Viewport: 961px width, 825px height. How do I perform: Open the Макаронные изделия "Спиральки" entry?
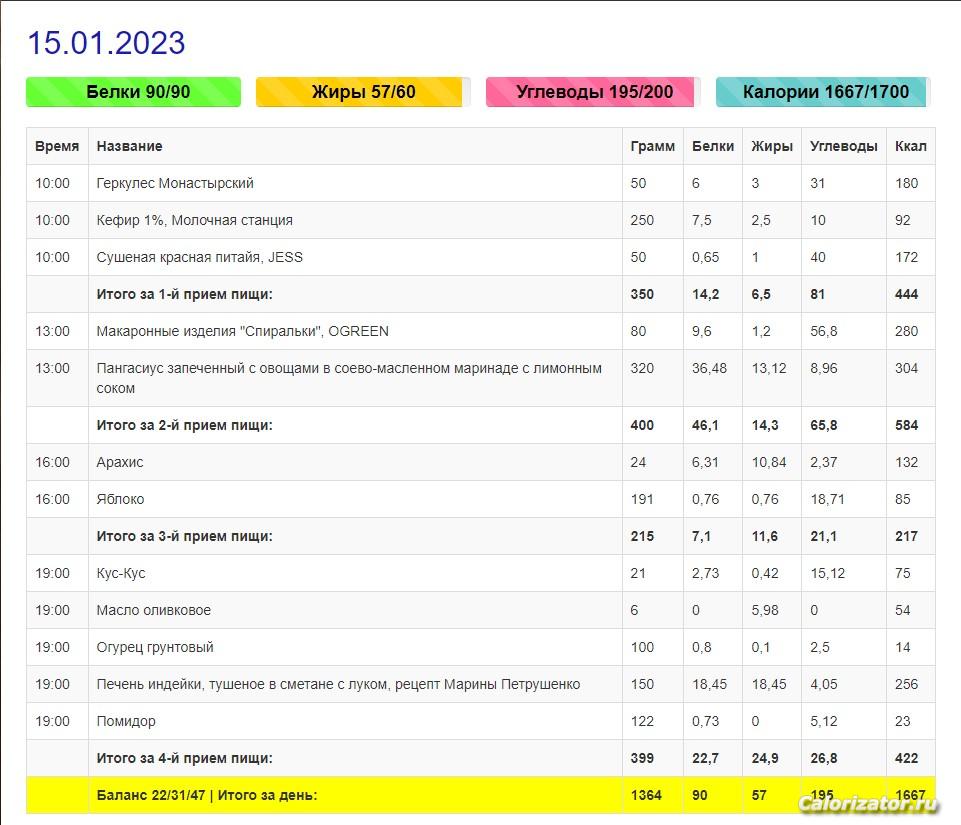click(242, 331)
